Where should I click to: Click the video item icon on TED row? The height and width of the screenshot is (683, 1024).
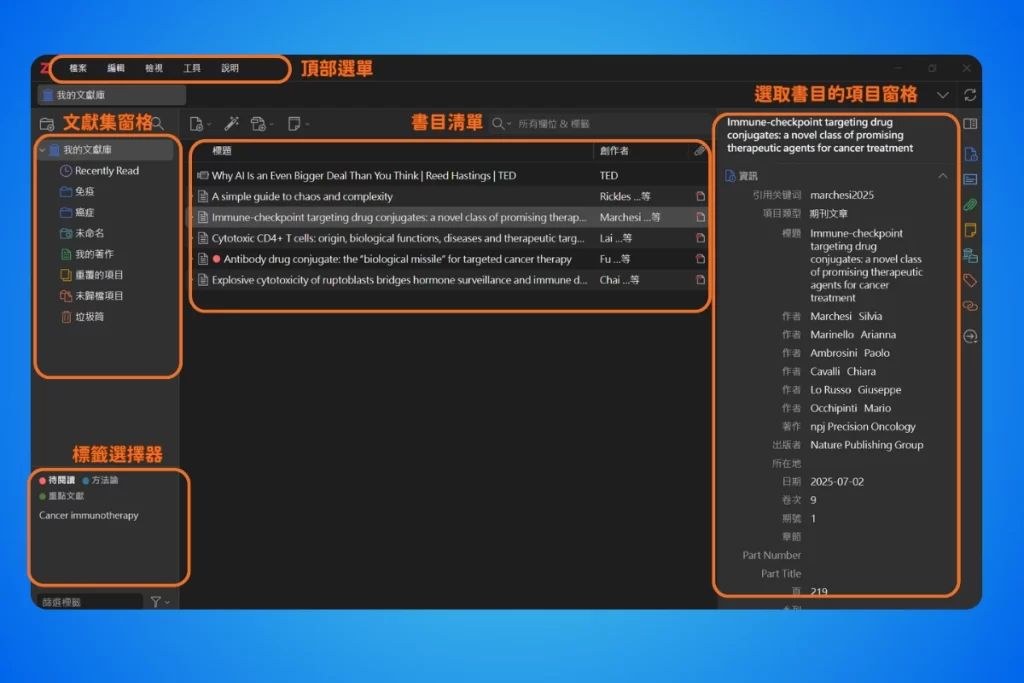[203, 176]
